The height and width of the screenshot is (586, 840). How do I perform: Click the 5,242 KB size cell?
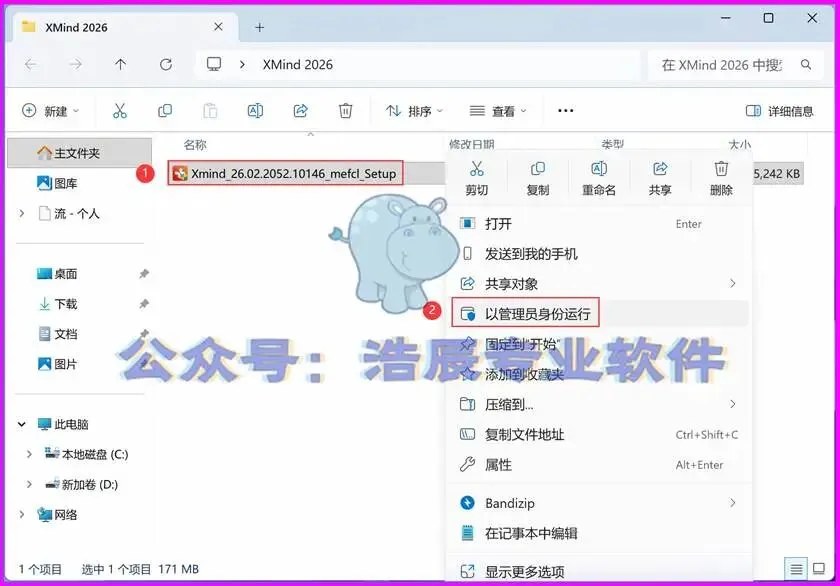click(x=777, y=174)
